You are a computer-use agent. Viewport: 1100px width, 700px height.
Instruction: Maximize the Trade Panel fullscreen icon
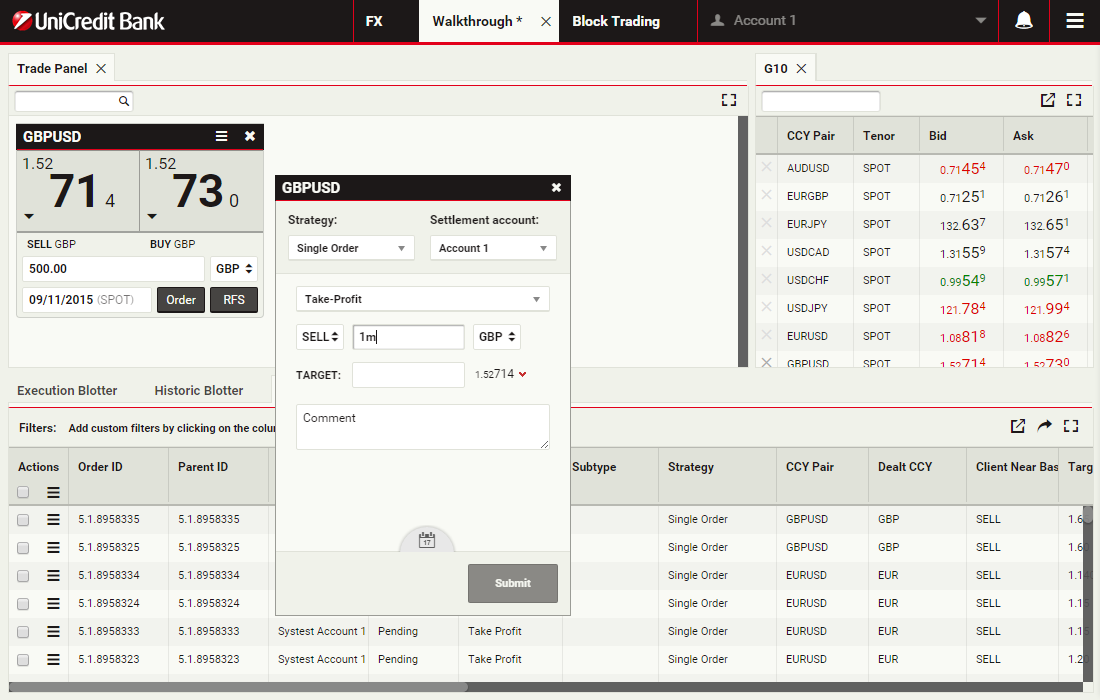[x=728, y=100]
